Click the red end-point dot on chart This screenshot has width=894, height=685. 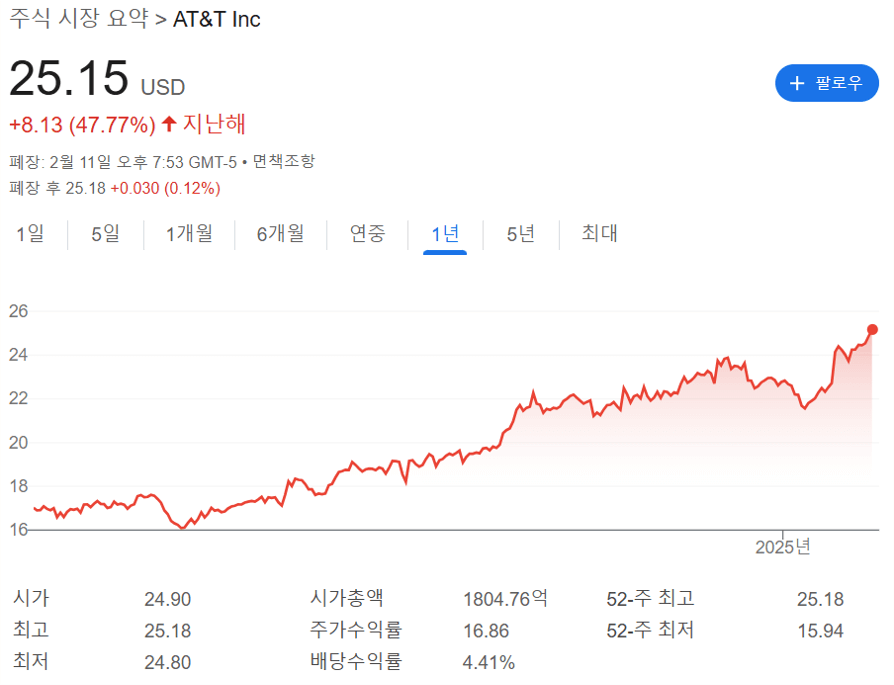pyautogui.click(x=872, y=330)
